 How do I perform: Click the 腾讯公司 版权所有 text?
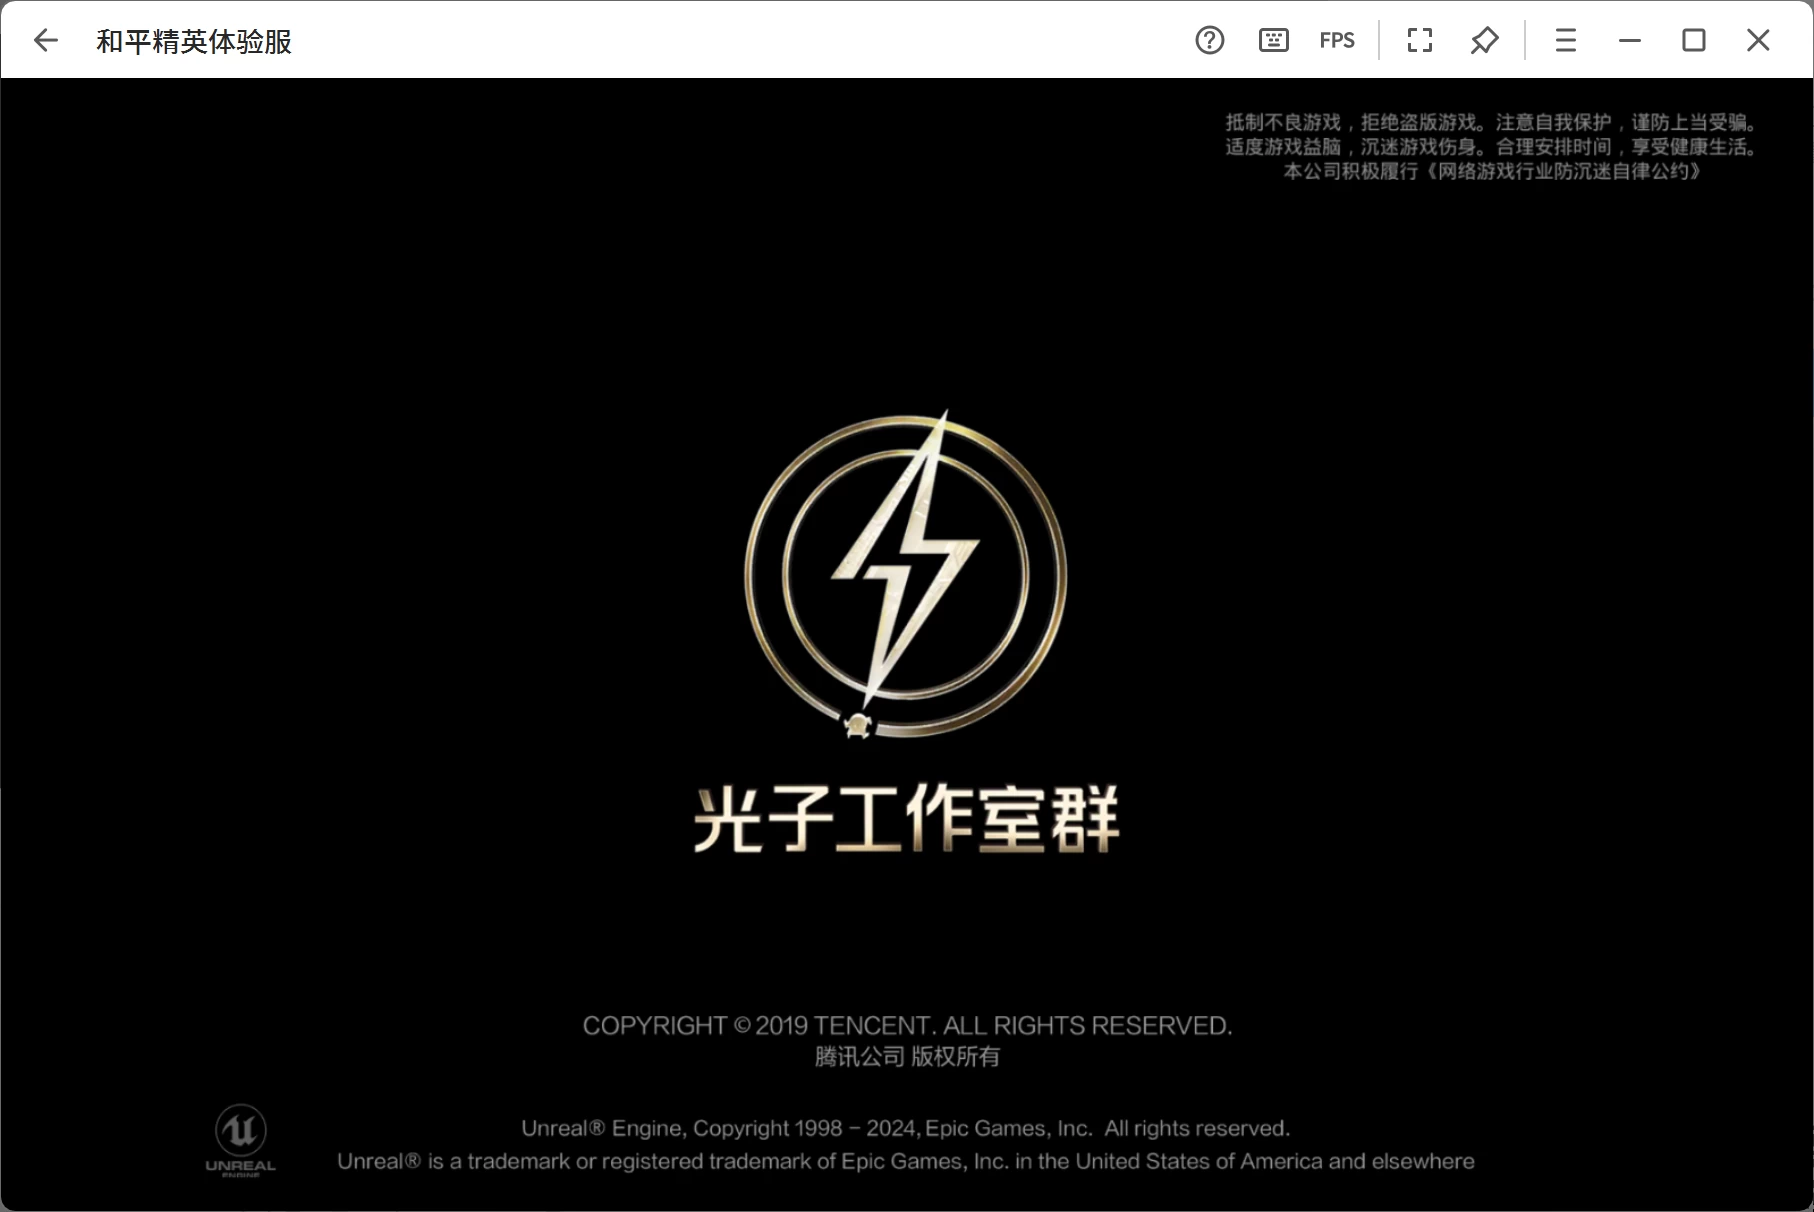907,1057
